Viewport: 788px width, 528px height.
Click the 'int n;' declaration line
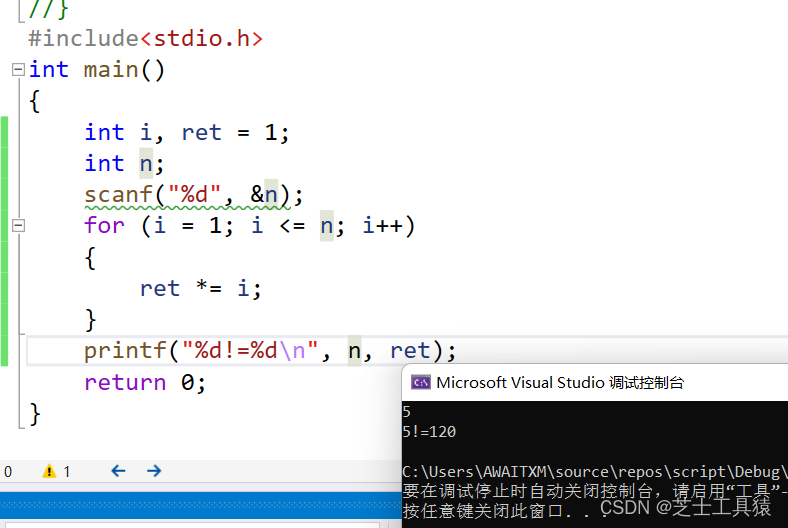click(124, 164)
